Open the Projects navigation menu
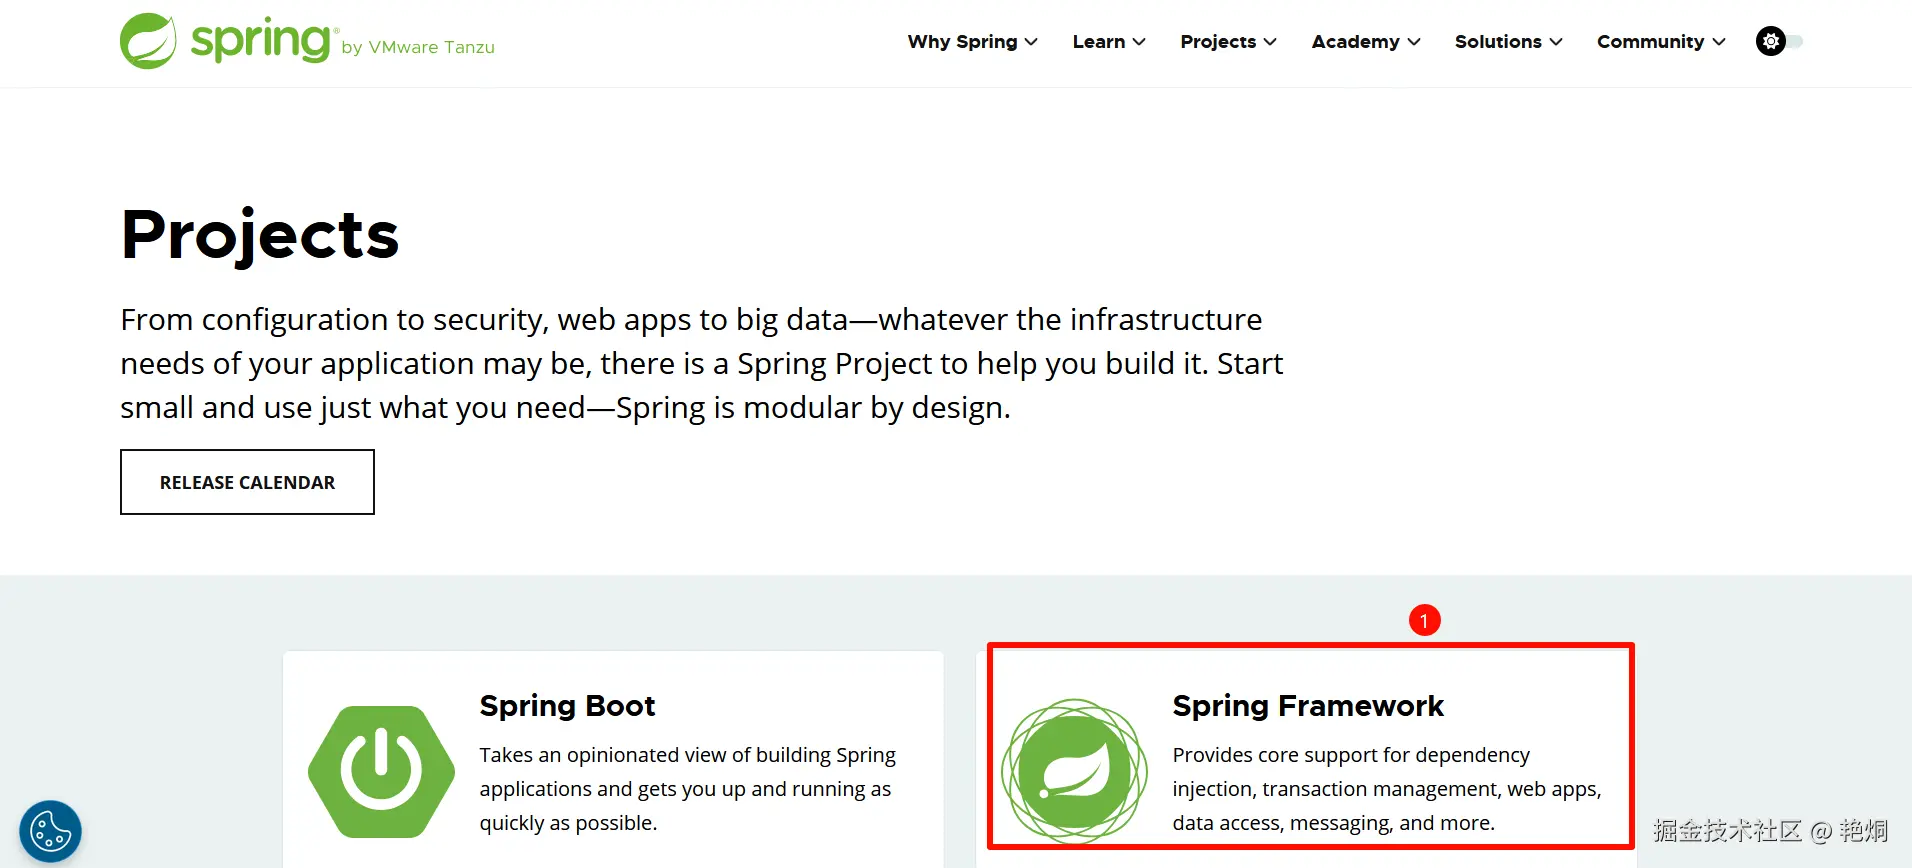Viewport: 1912px width, 868px height. click(x=1228, y=42)
